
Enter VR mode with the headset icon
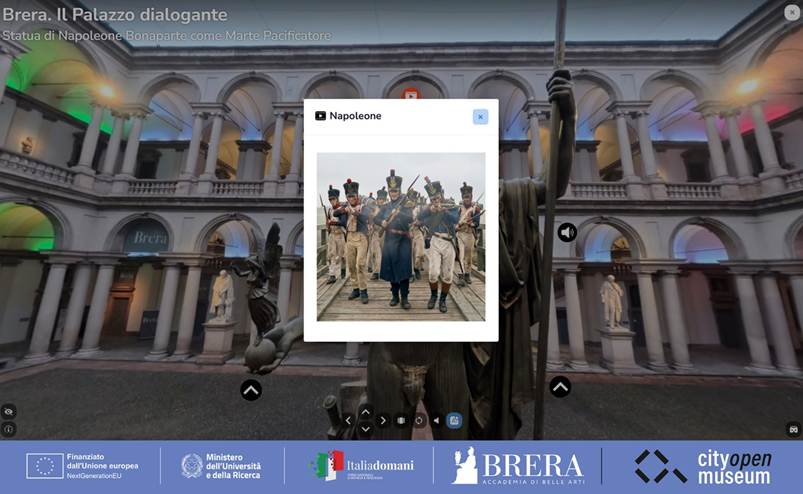(x=794, y=429)
